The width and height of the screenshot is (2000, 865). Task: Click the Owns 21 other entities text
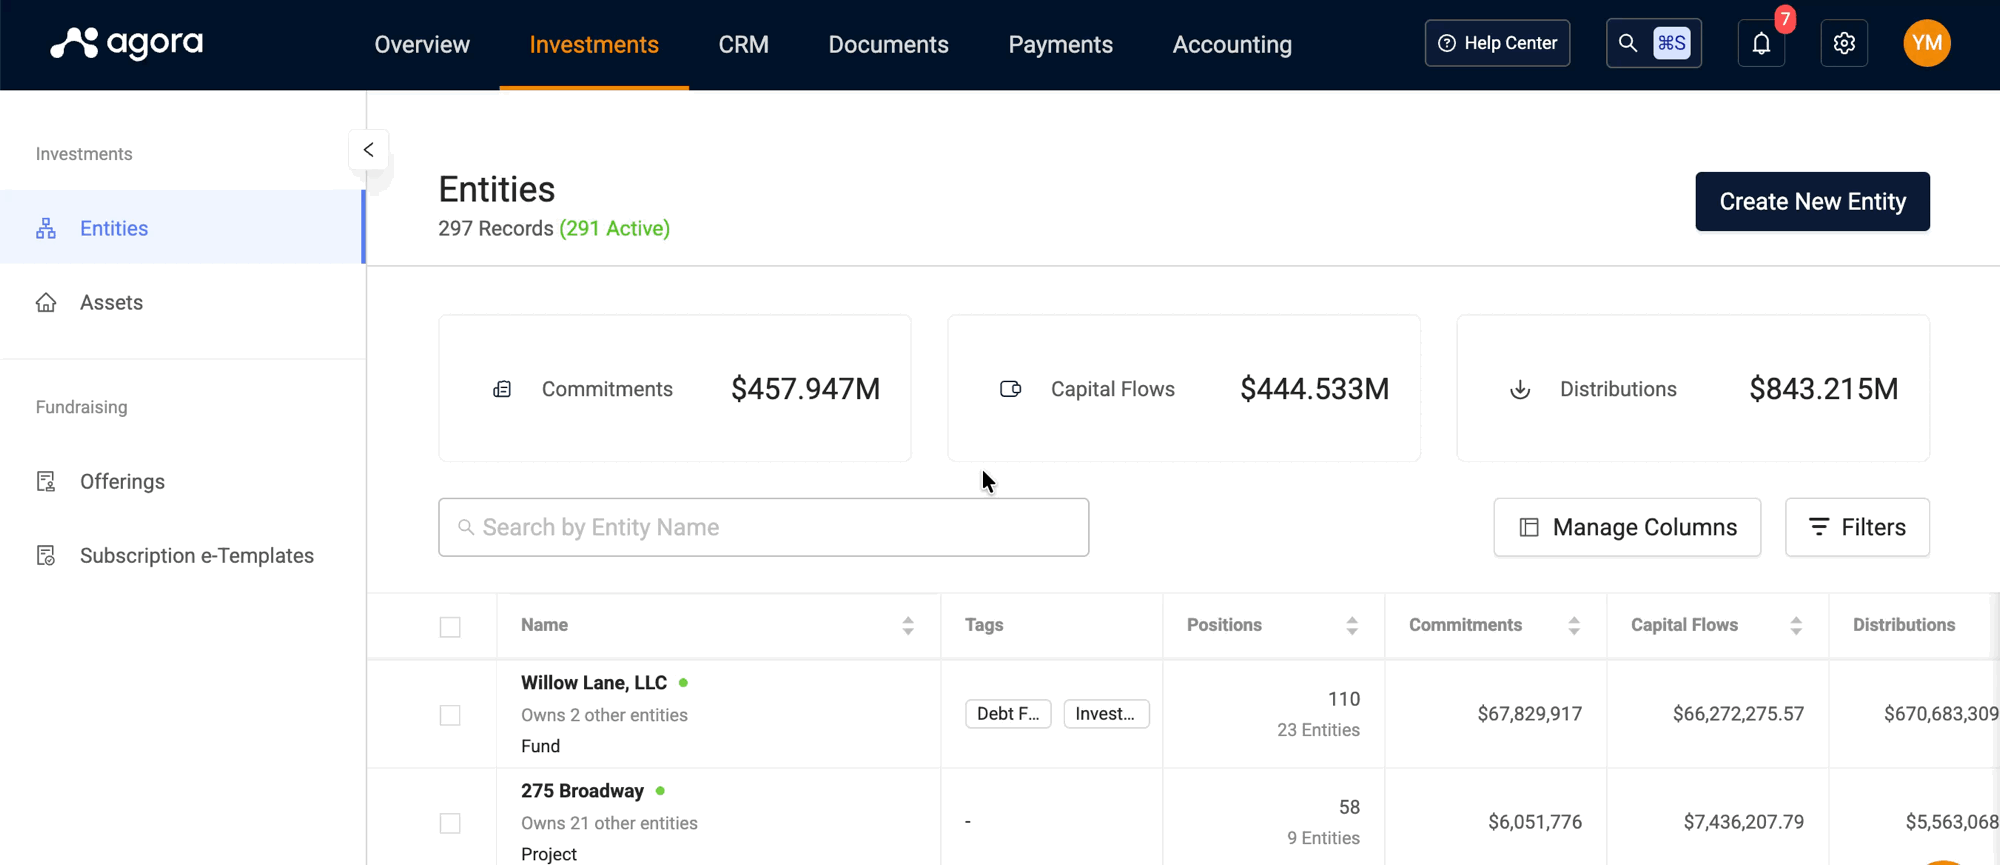(x=609, y=823)
